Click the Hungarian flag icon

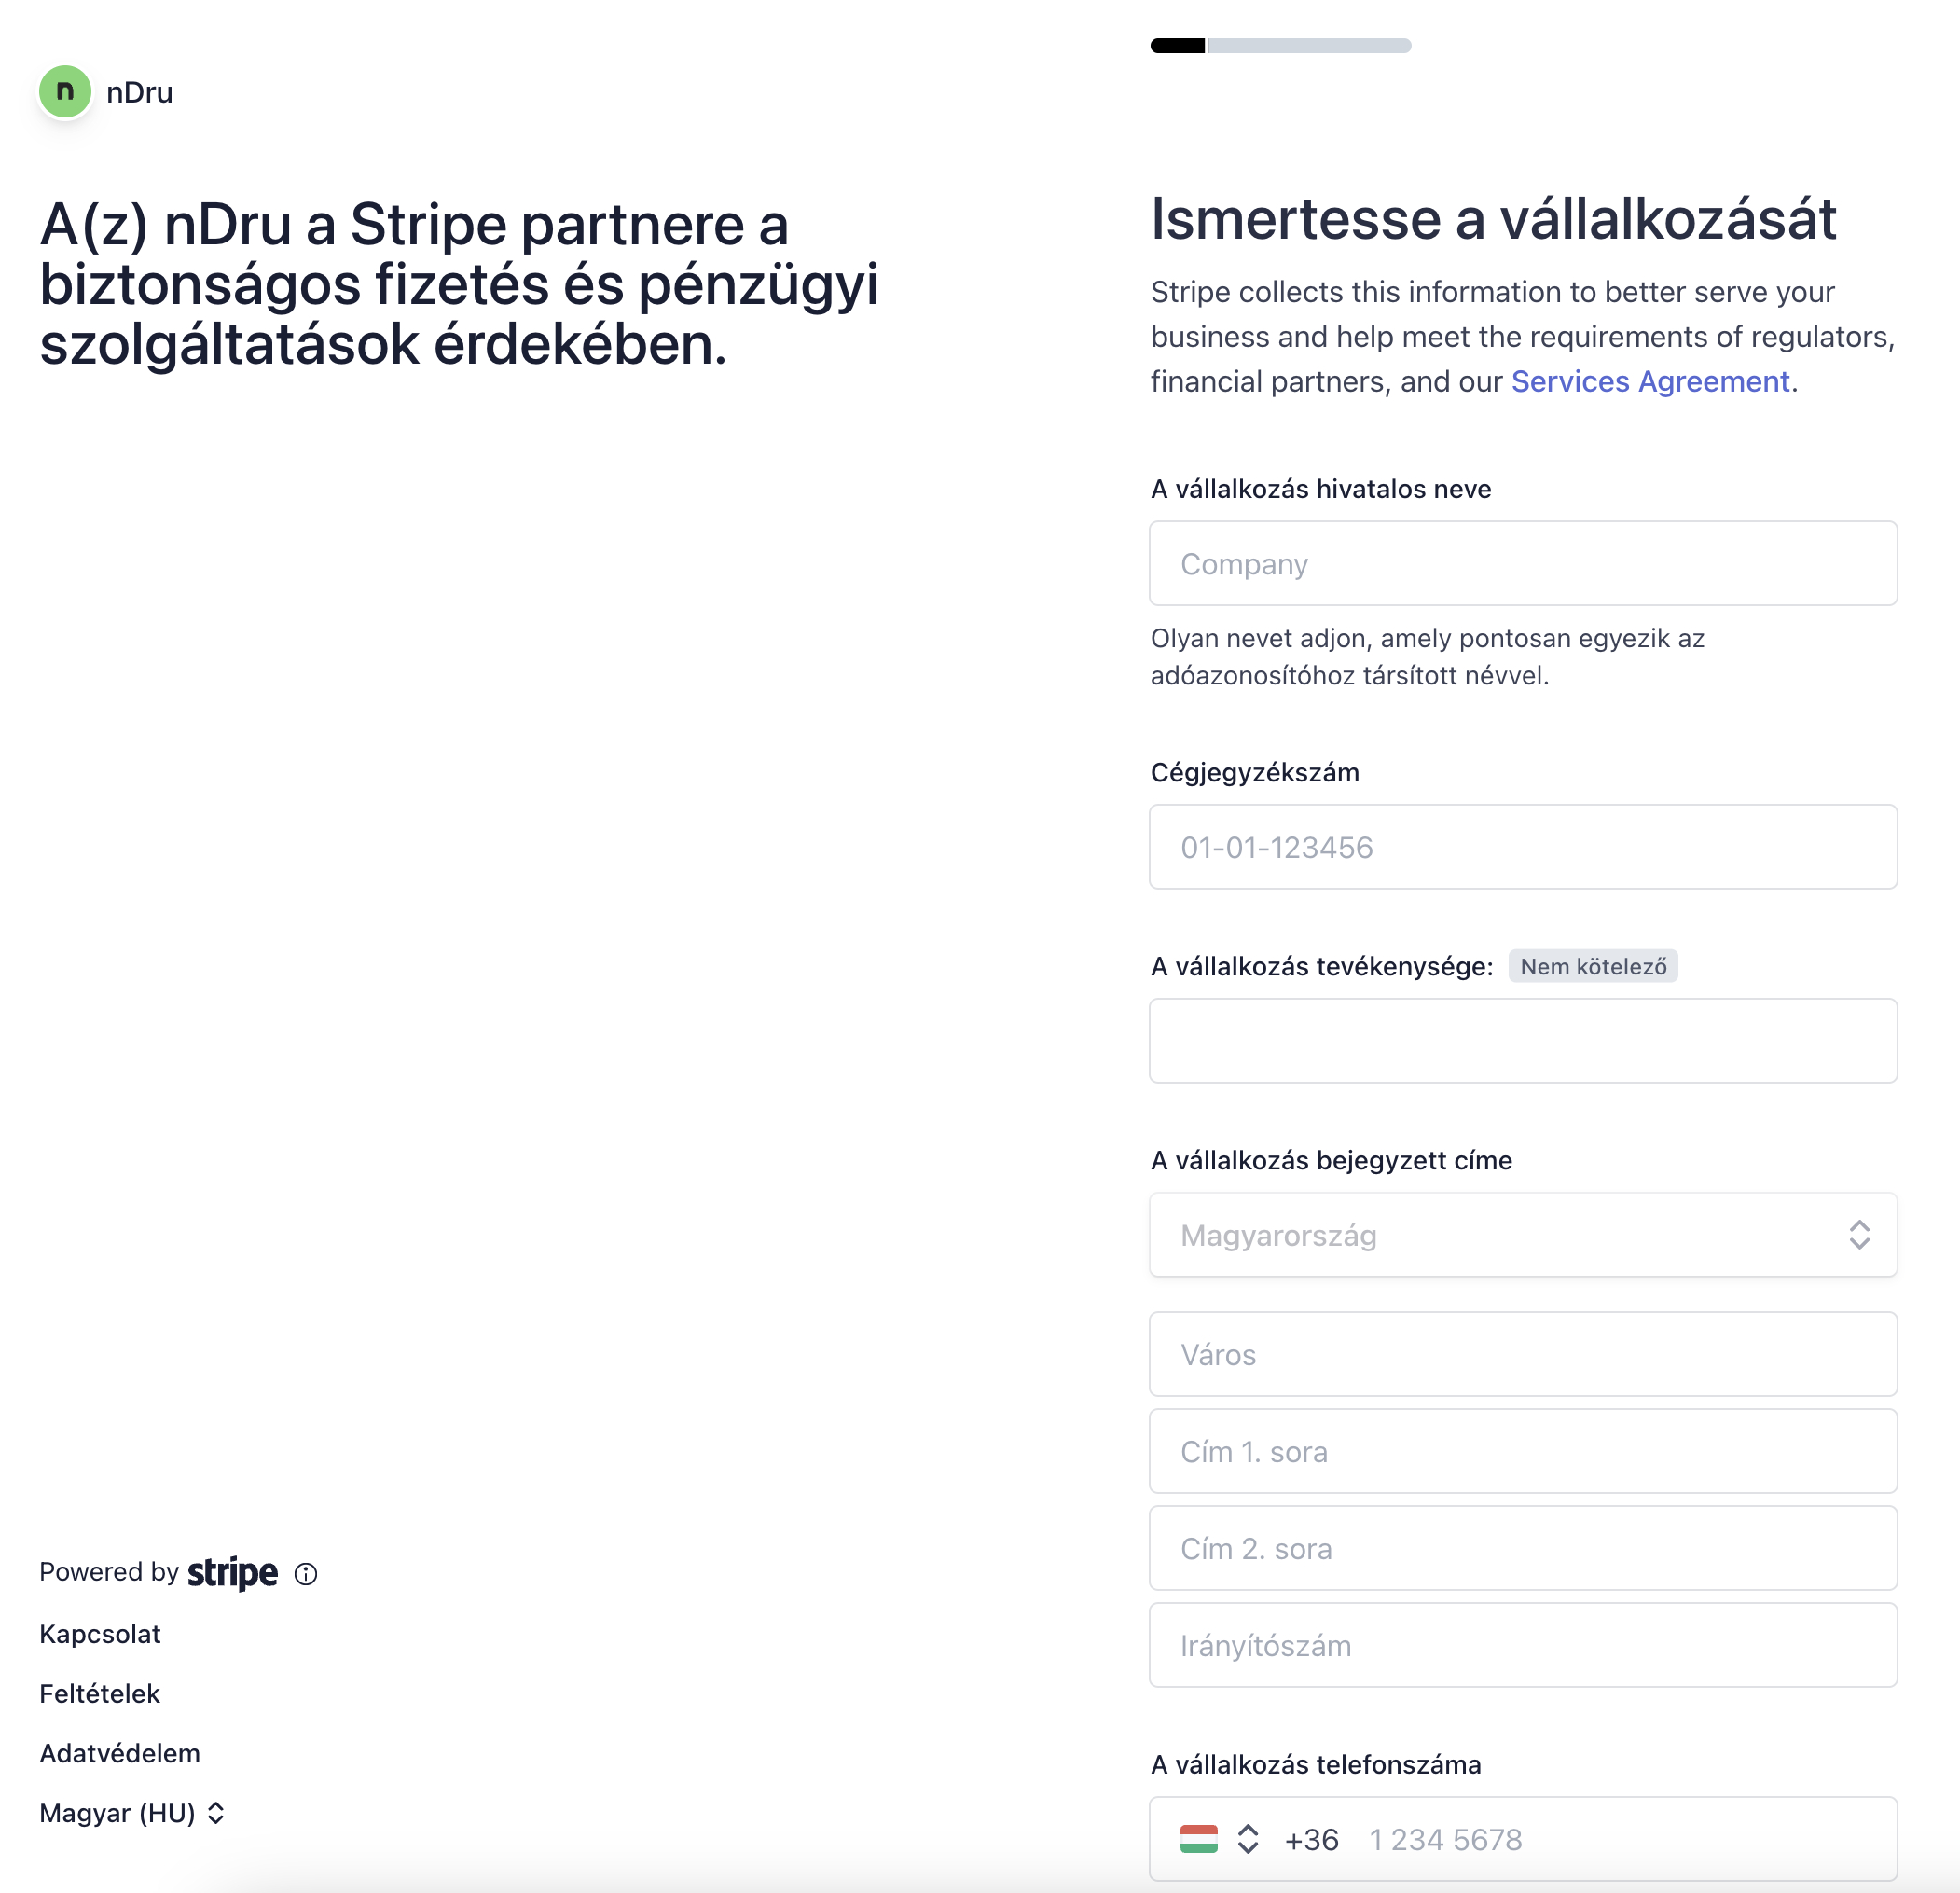(x=1198, y=1839)
